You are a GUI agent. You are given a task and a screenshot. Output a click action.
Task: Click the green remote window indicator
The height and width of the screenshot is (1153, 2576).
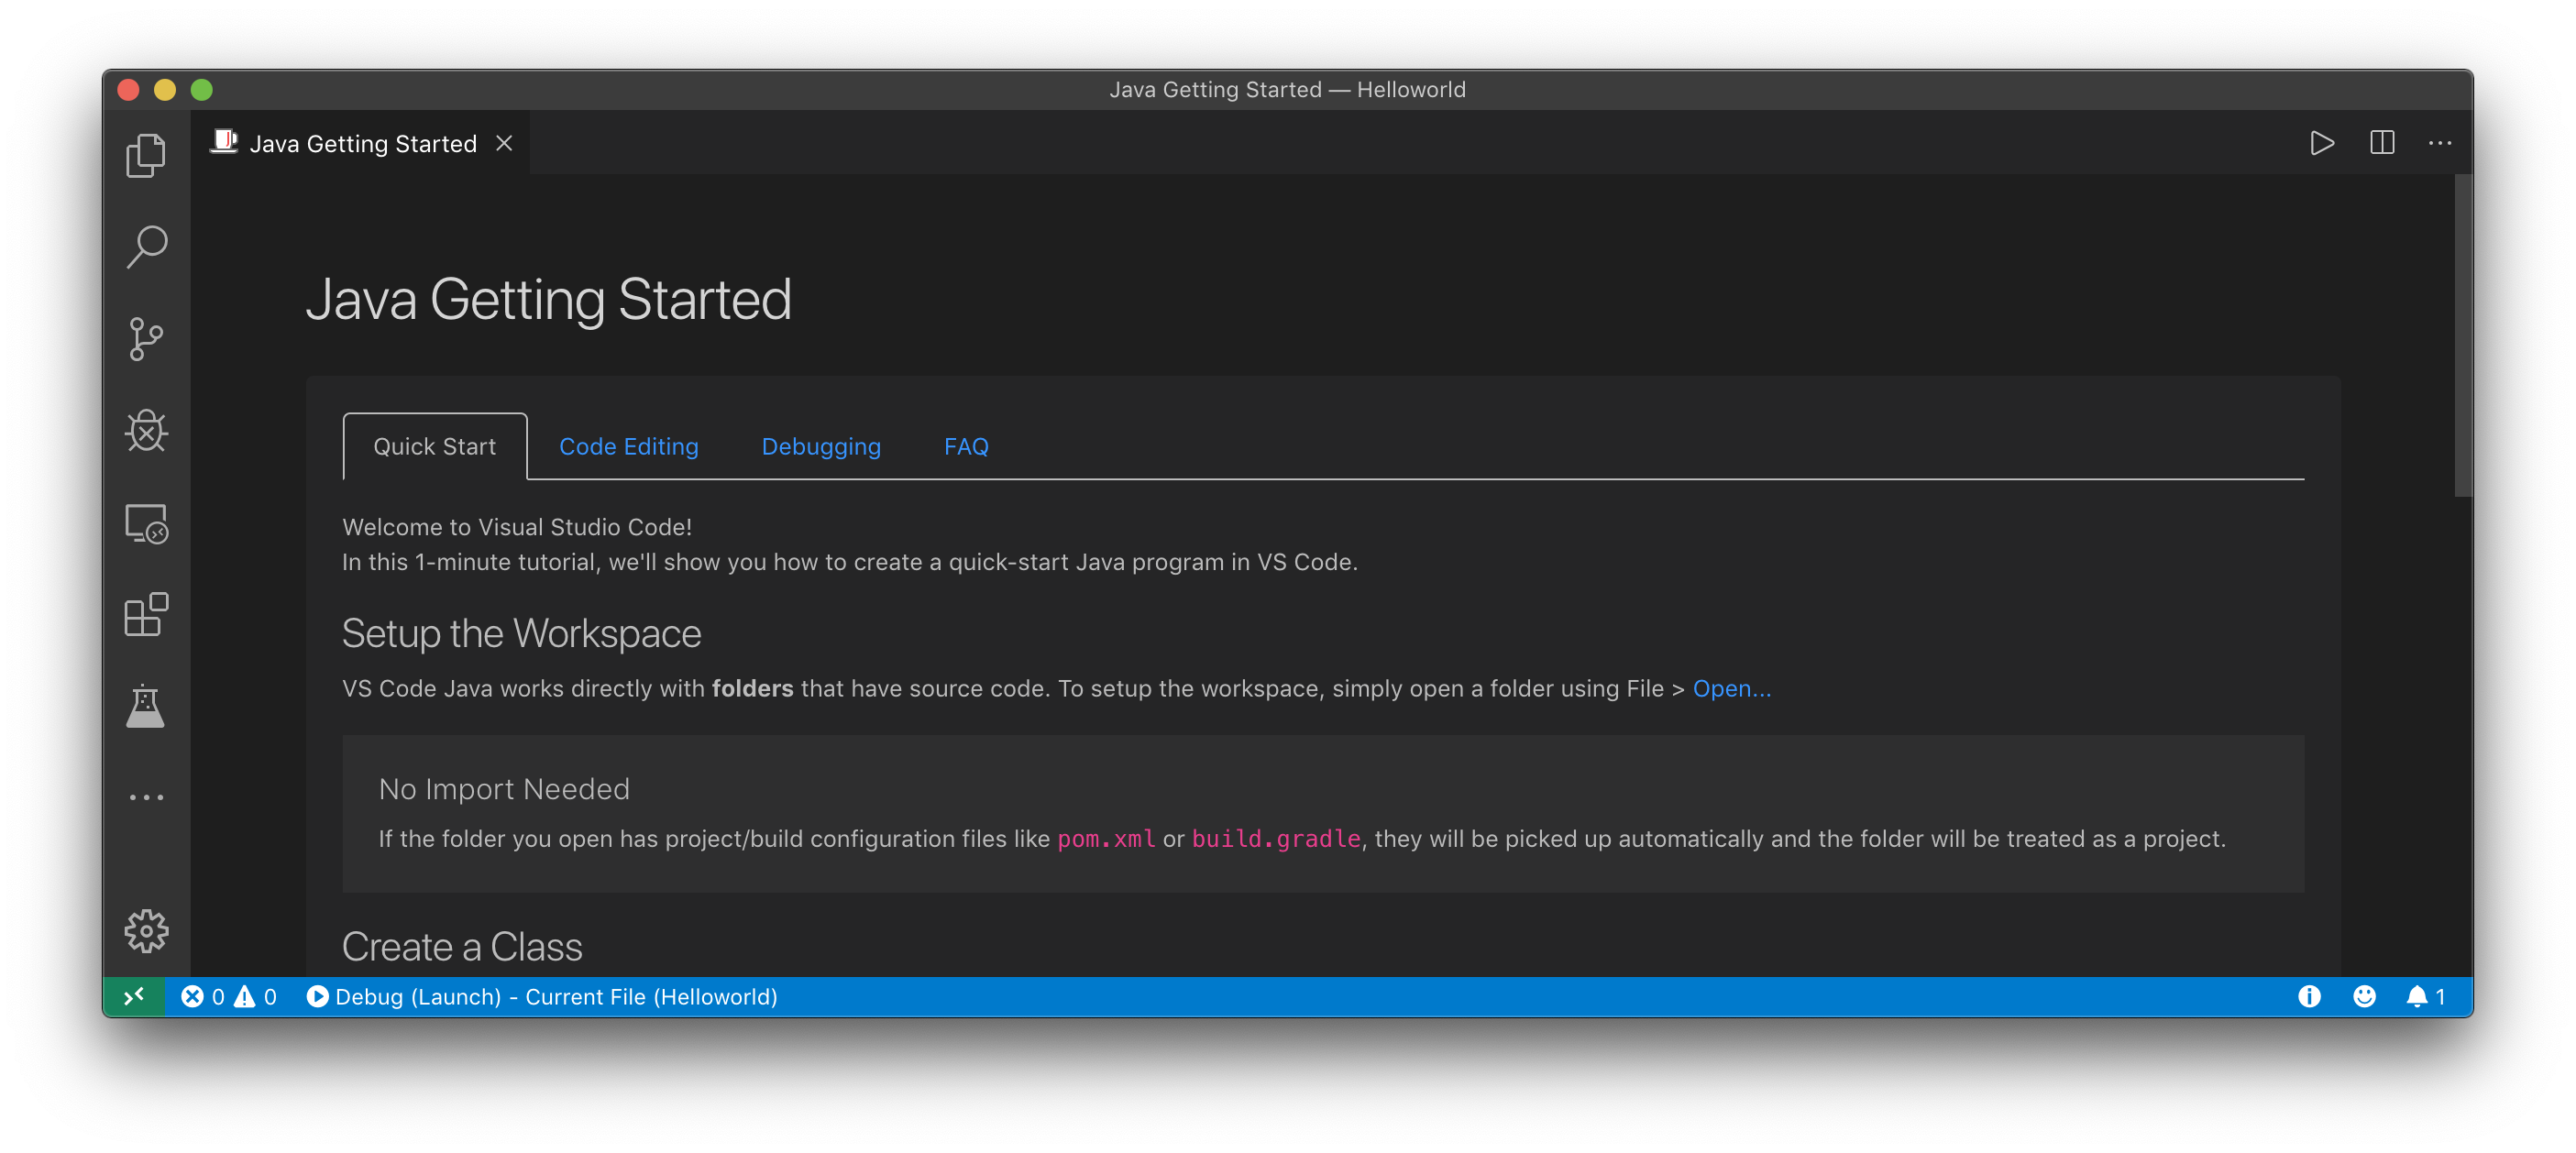134,996
